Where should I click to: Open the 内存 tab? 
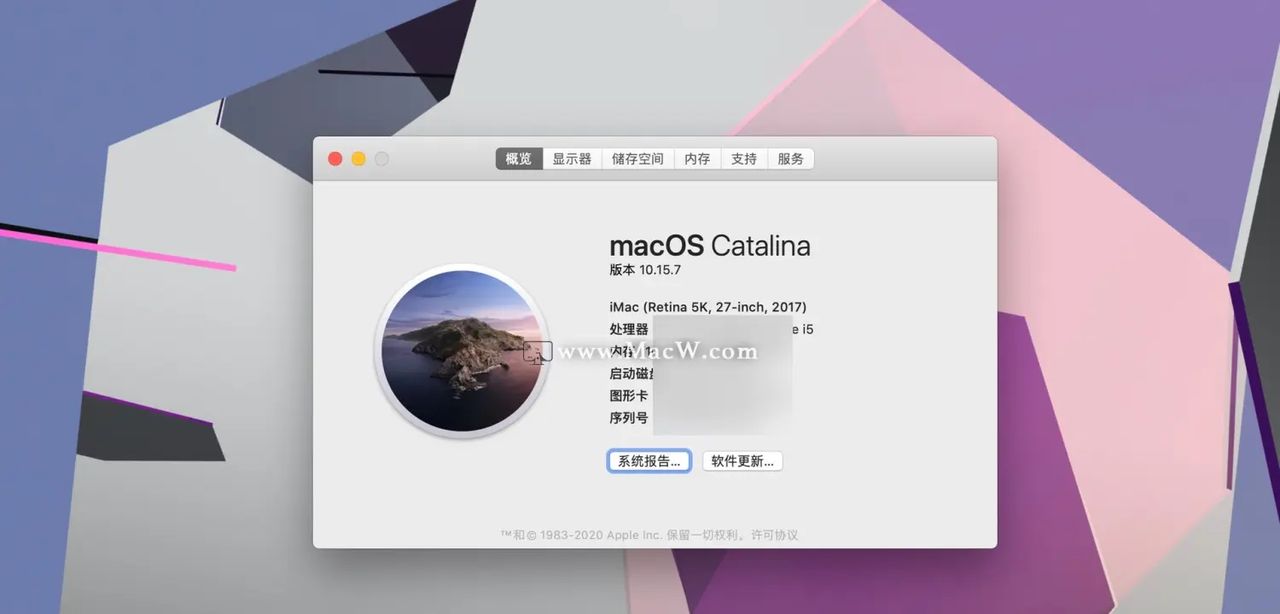pos(697,159)
